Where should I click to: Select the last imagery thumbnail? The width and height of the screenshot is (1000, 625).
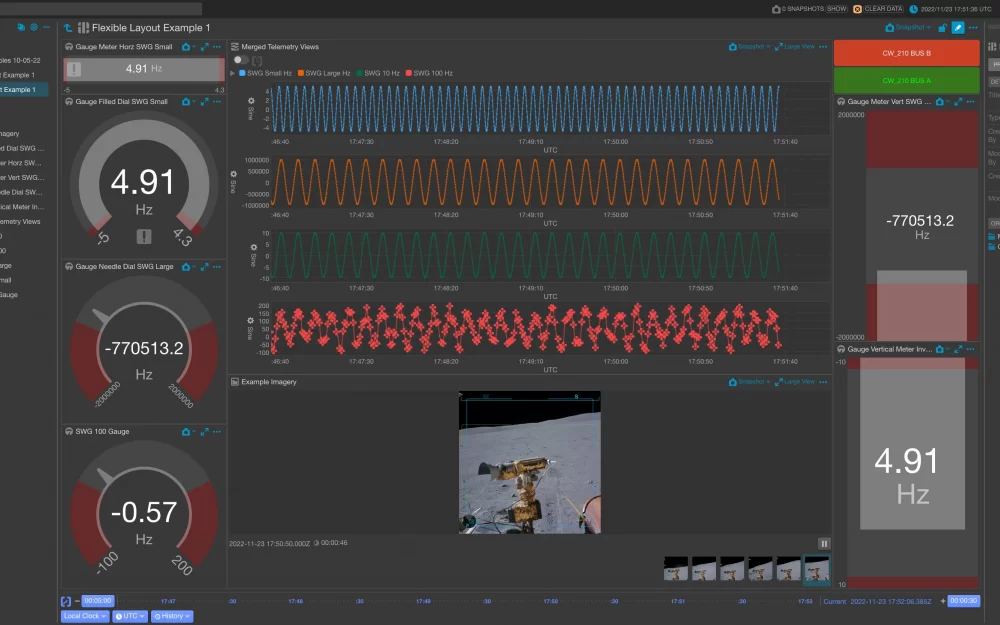tap(817, 569)
